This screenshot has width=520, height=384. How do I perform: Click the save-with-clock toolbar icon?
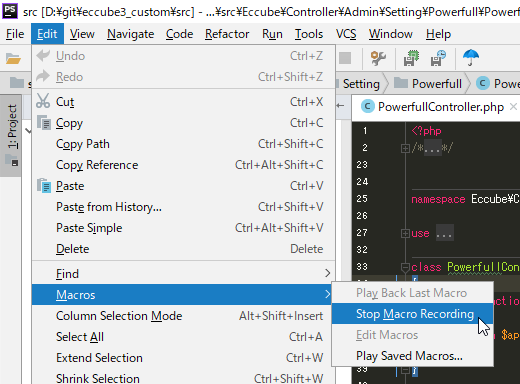438,58
